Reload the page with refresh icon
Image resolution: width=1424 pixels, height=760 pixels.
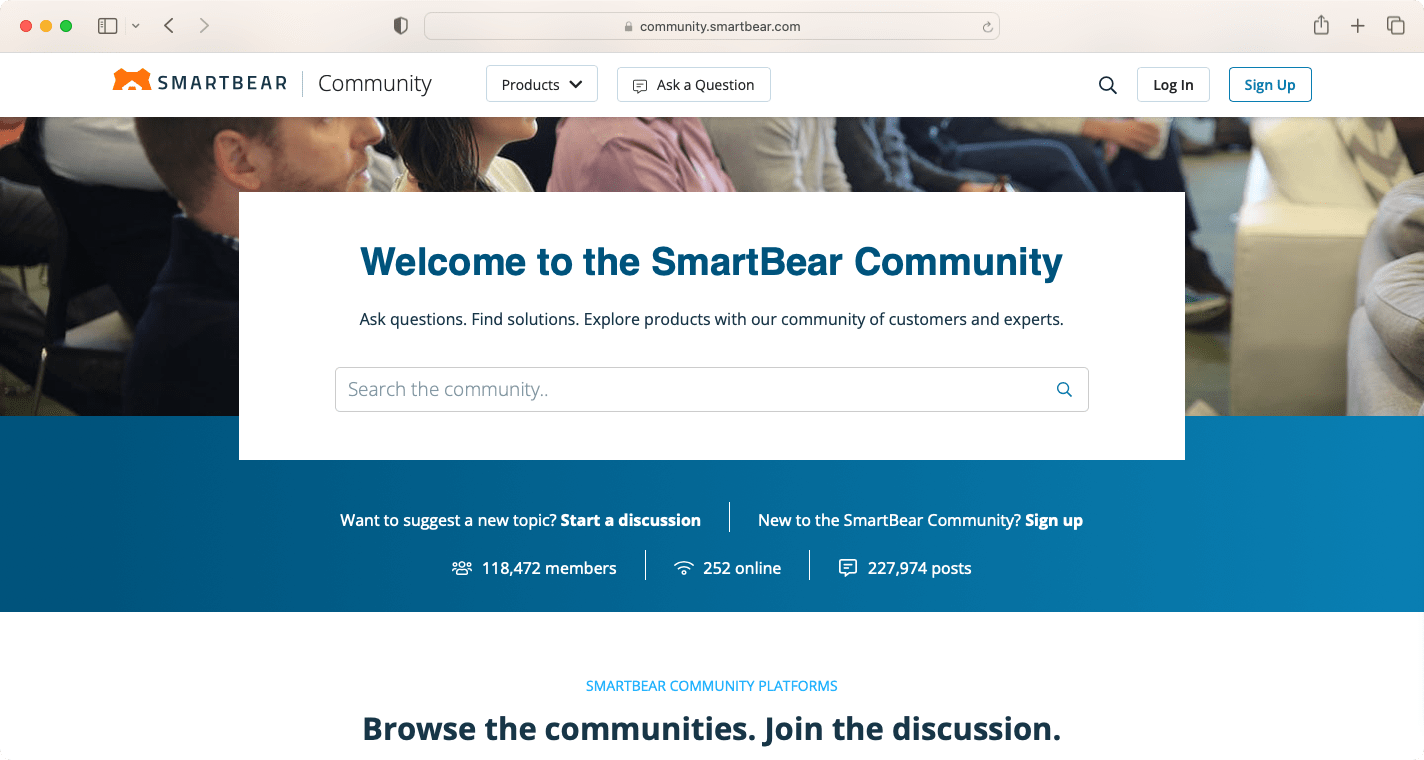coord(987,27)
